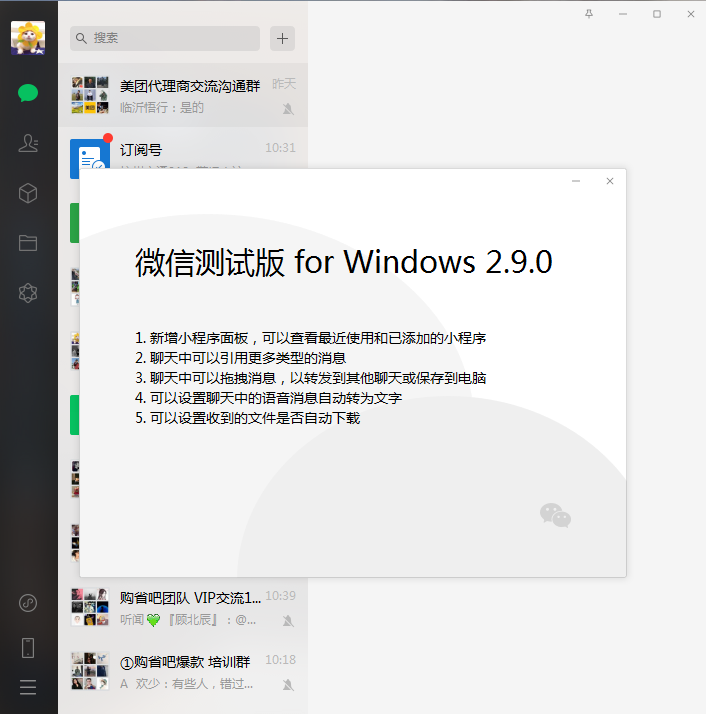Open the Moments aperture icon in the sidebar

pos(28,293)
